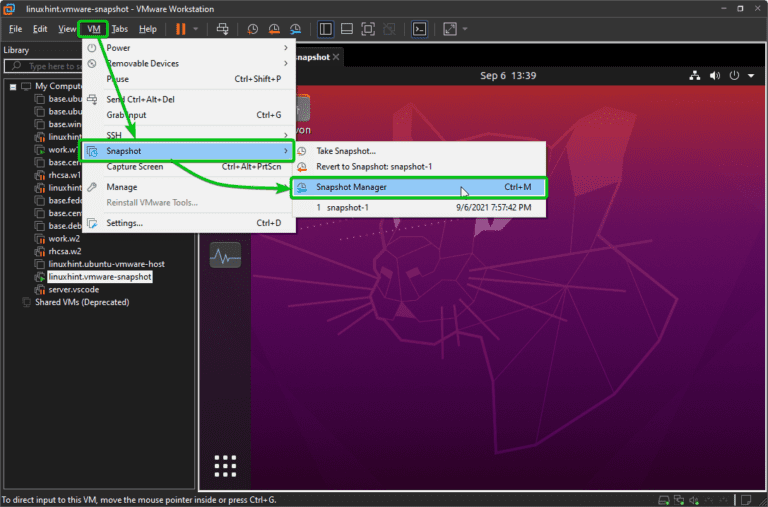Viewport: 768px width, 507px height.
Task: Open the View menu
Action: (67, 29)
